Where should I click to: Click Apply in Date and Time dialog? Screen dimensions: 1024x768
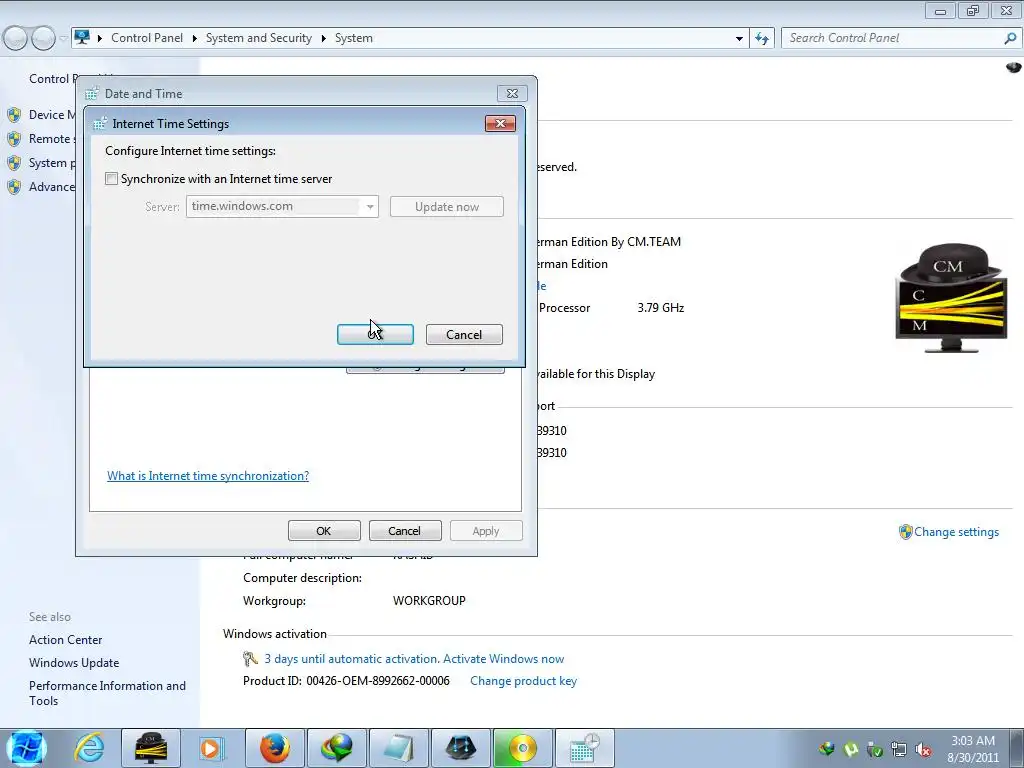pos(486,531)
